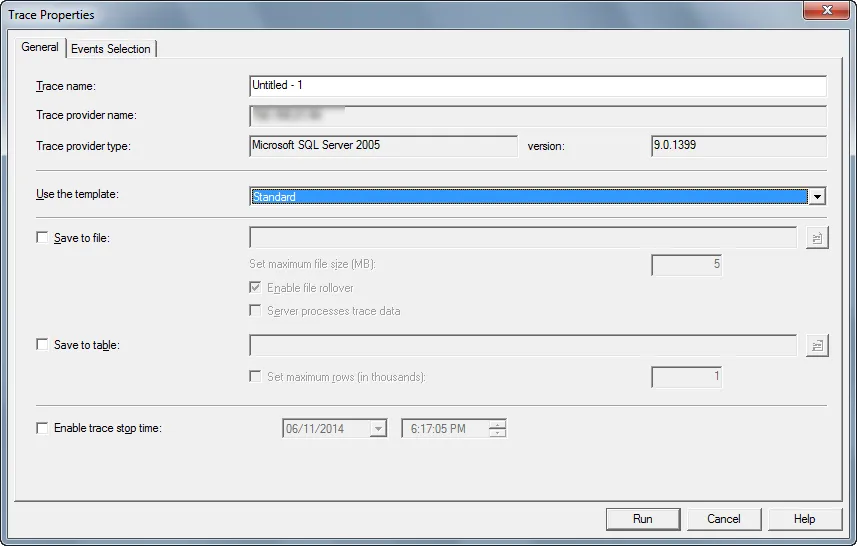
Task: Click the Save to file path field
Action: pos(523,238)
